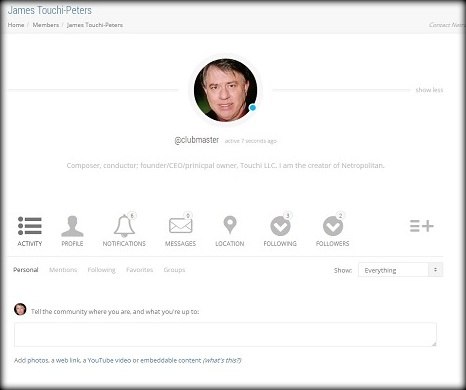This screenshot has width=466, height=390.
Task: Click the PROFILE label
Action: click(72, 244)
